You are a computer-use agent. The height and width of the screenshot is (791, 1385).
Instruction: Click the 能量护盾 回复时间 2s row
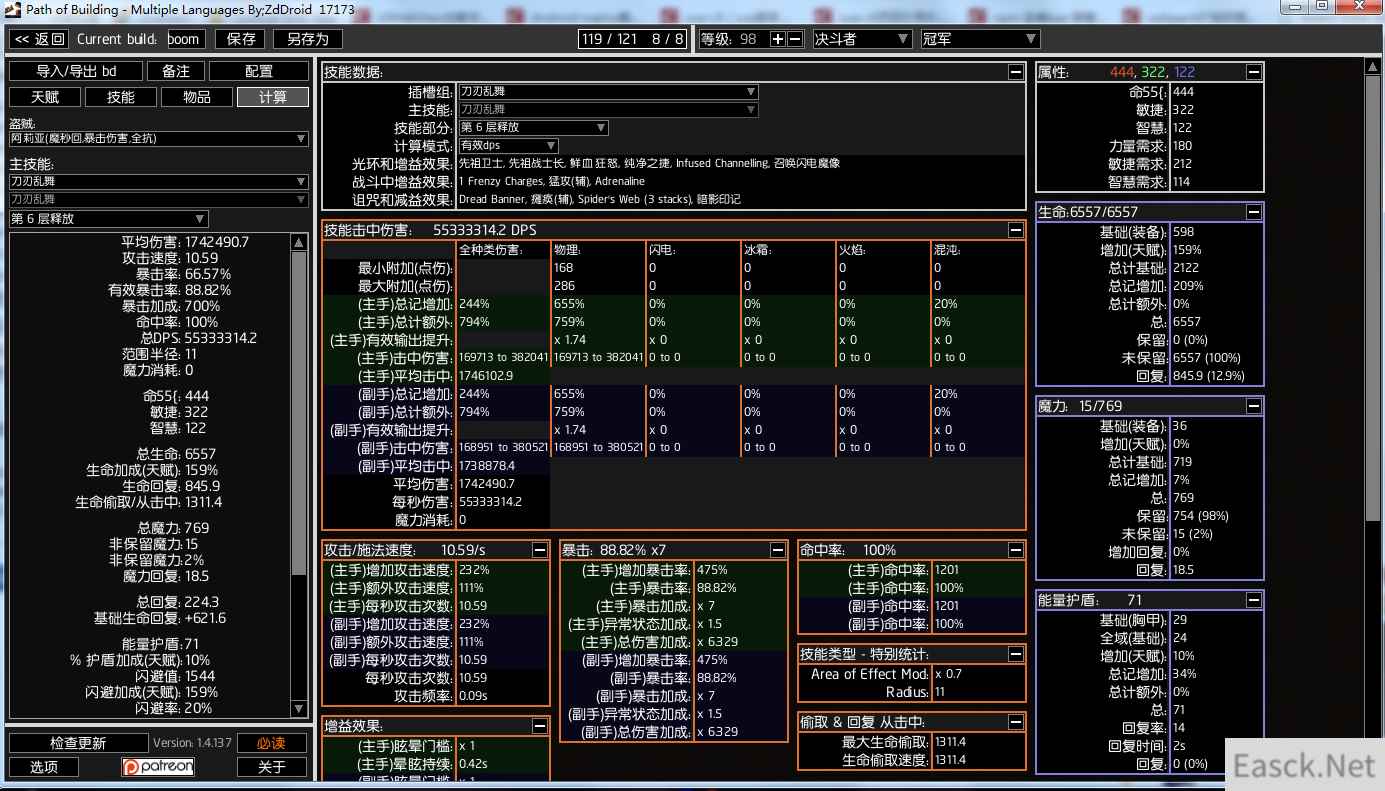coord(1150,746)
